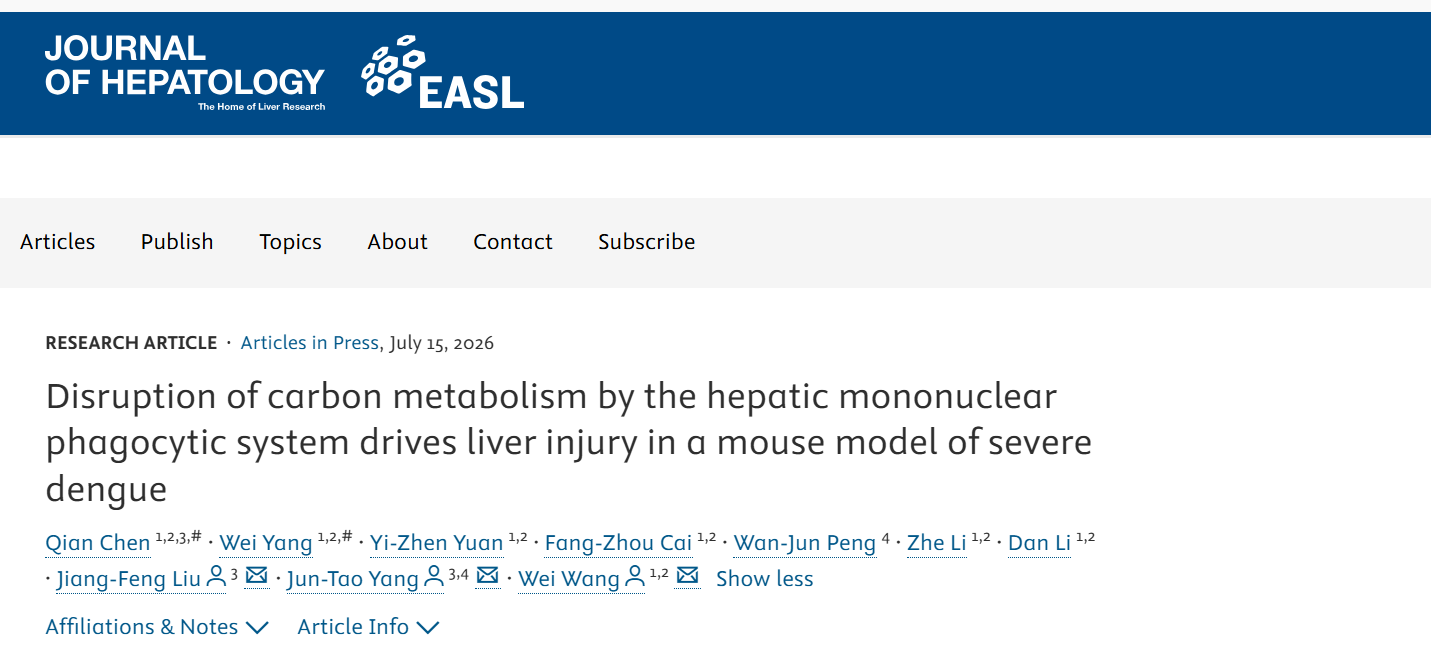
Task: Open the Contact navigation item
Action: (513, 242)
